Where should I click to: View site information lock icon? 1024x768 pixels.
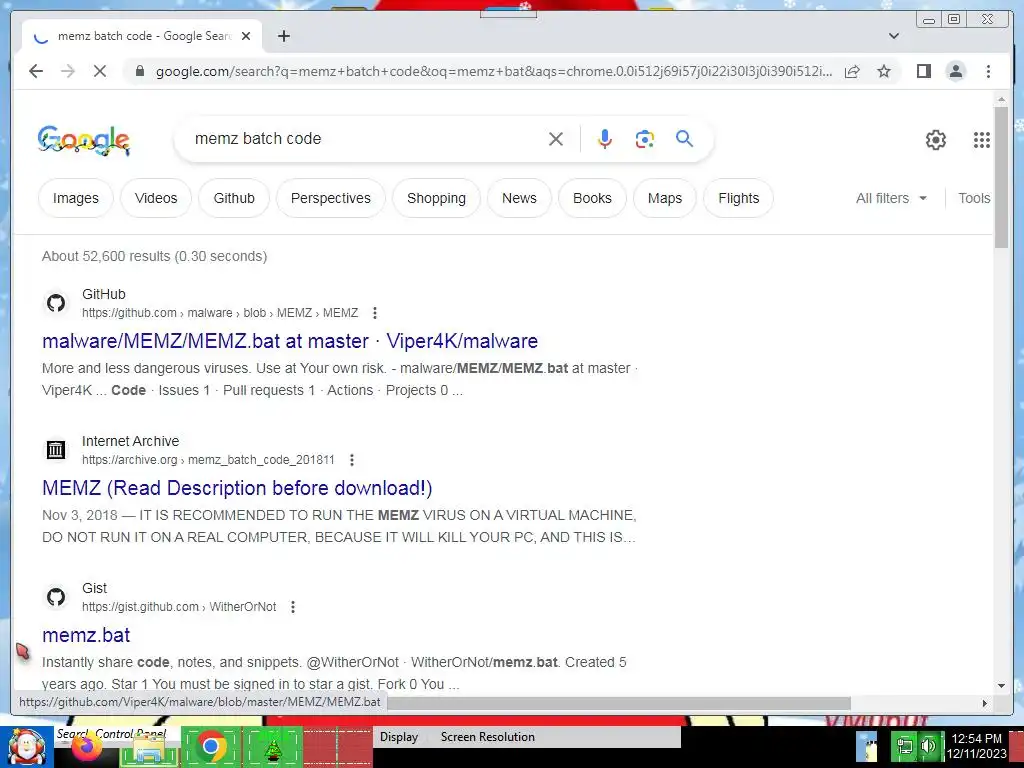pyautogui.click(x=139, y=71)
